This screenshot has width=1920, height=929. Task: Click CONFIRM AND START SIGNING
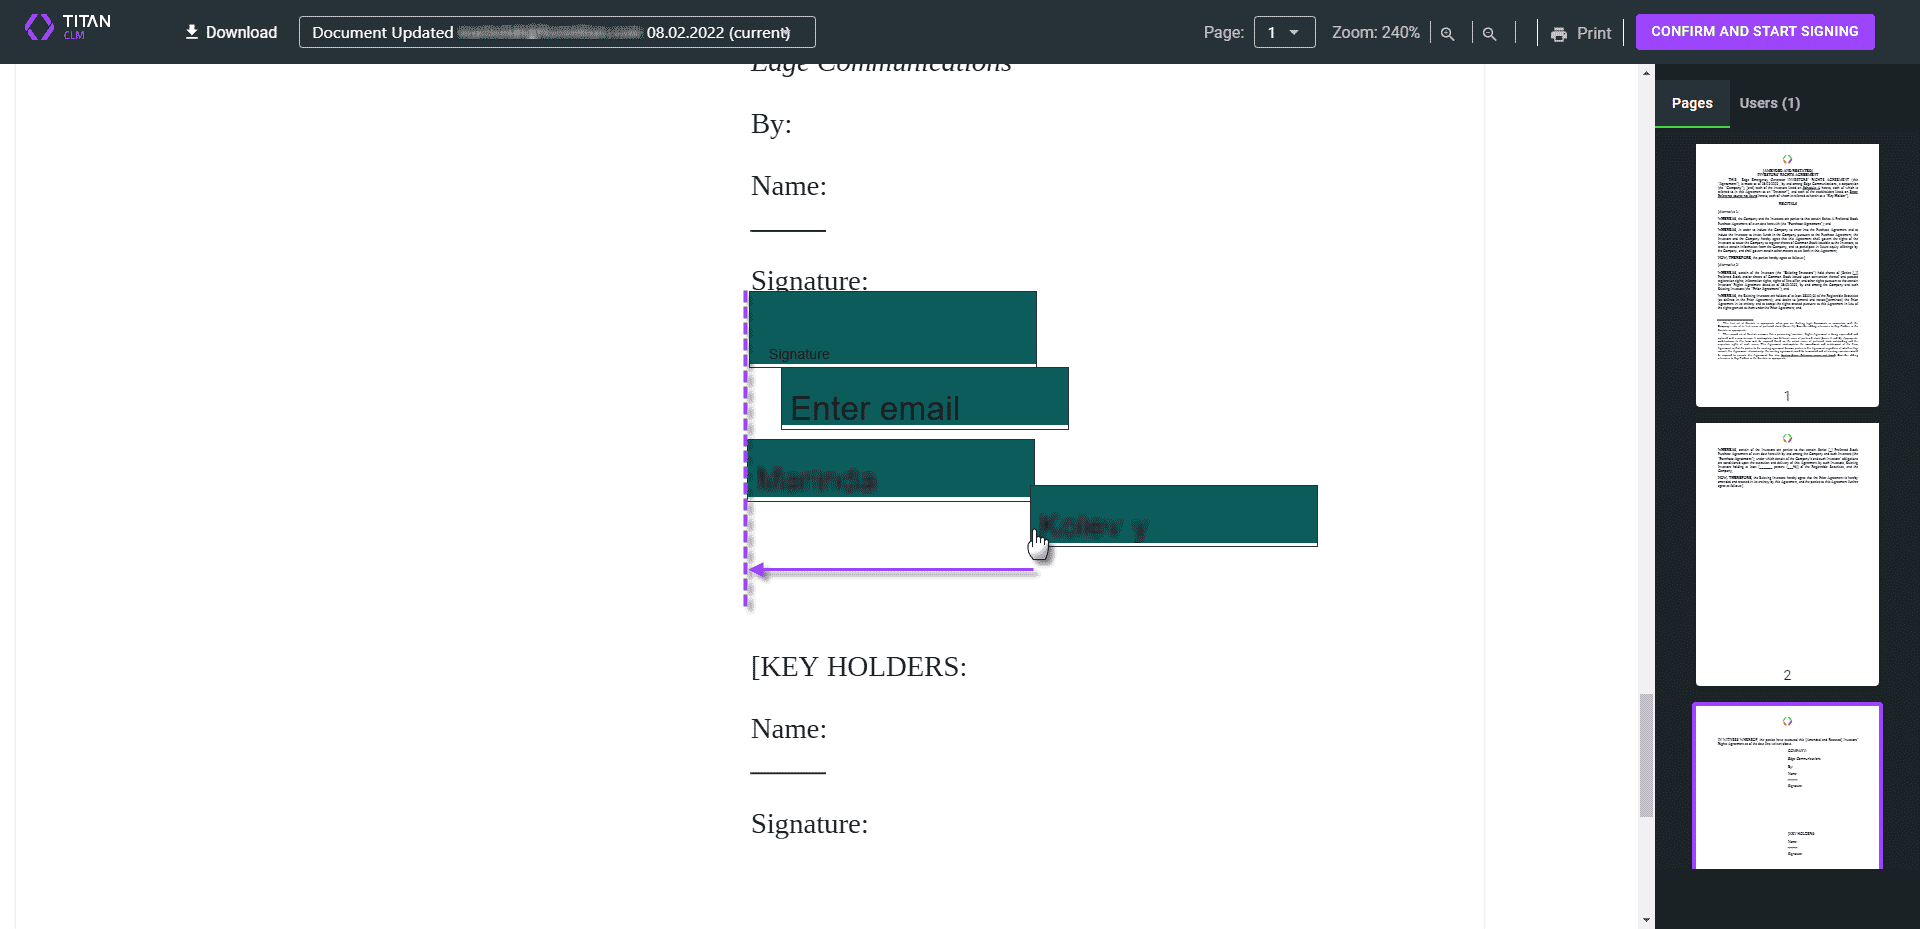point(1755,31)
